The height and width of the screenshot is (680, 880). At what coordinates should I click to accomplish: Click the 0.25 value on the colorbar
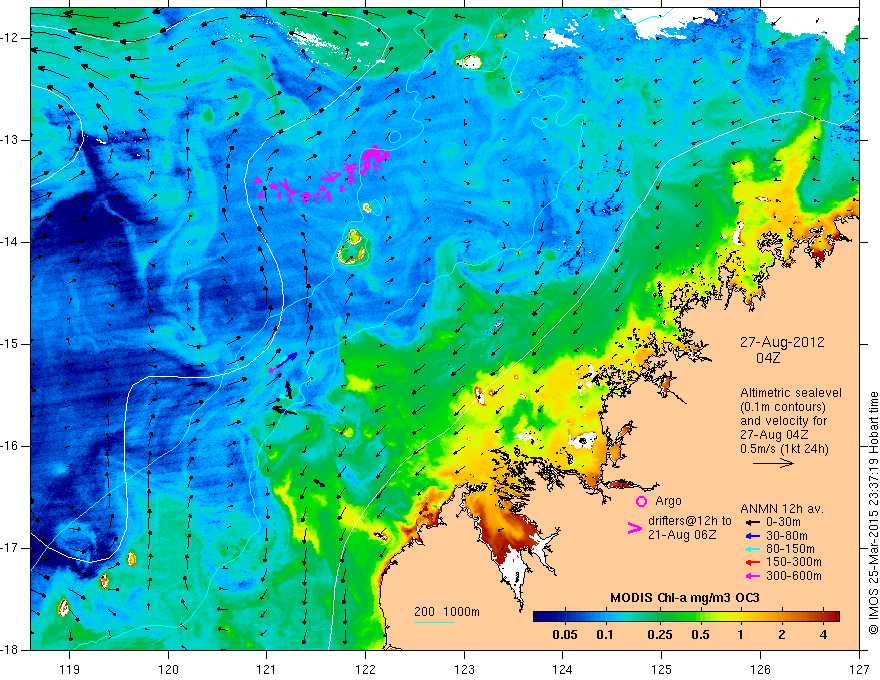pyautogui.click(x=659, y=635)
